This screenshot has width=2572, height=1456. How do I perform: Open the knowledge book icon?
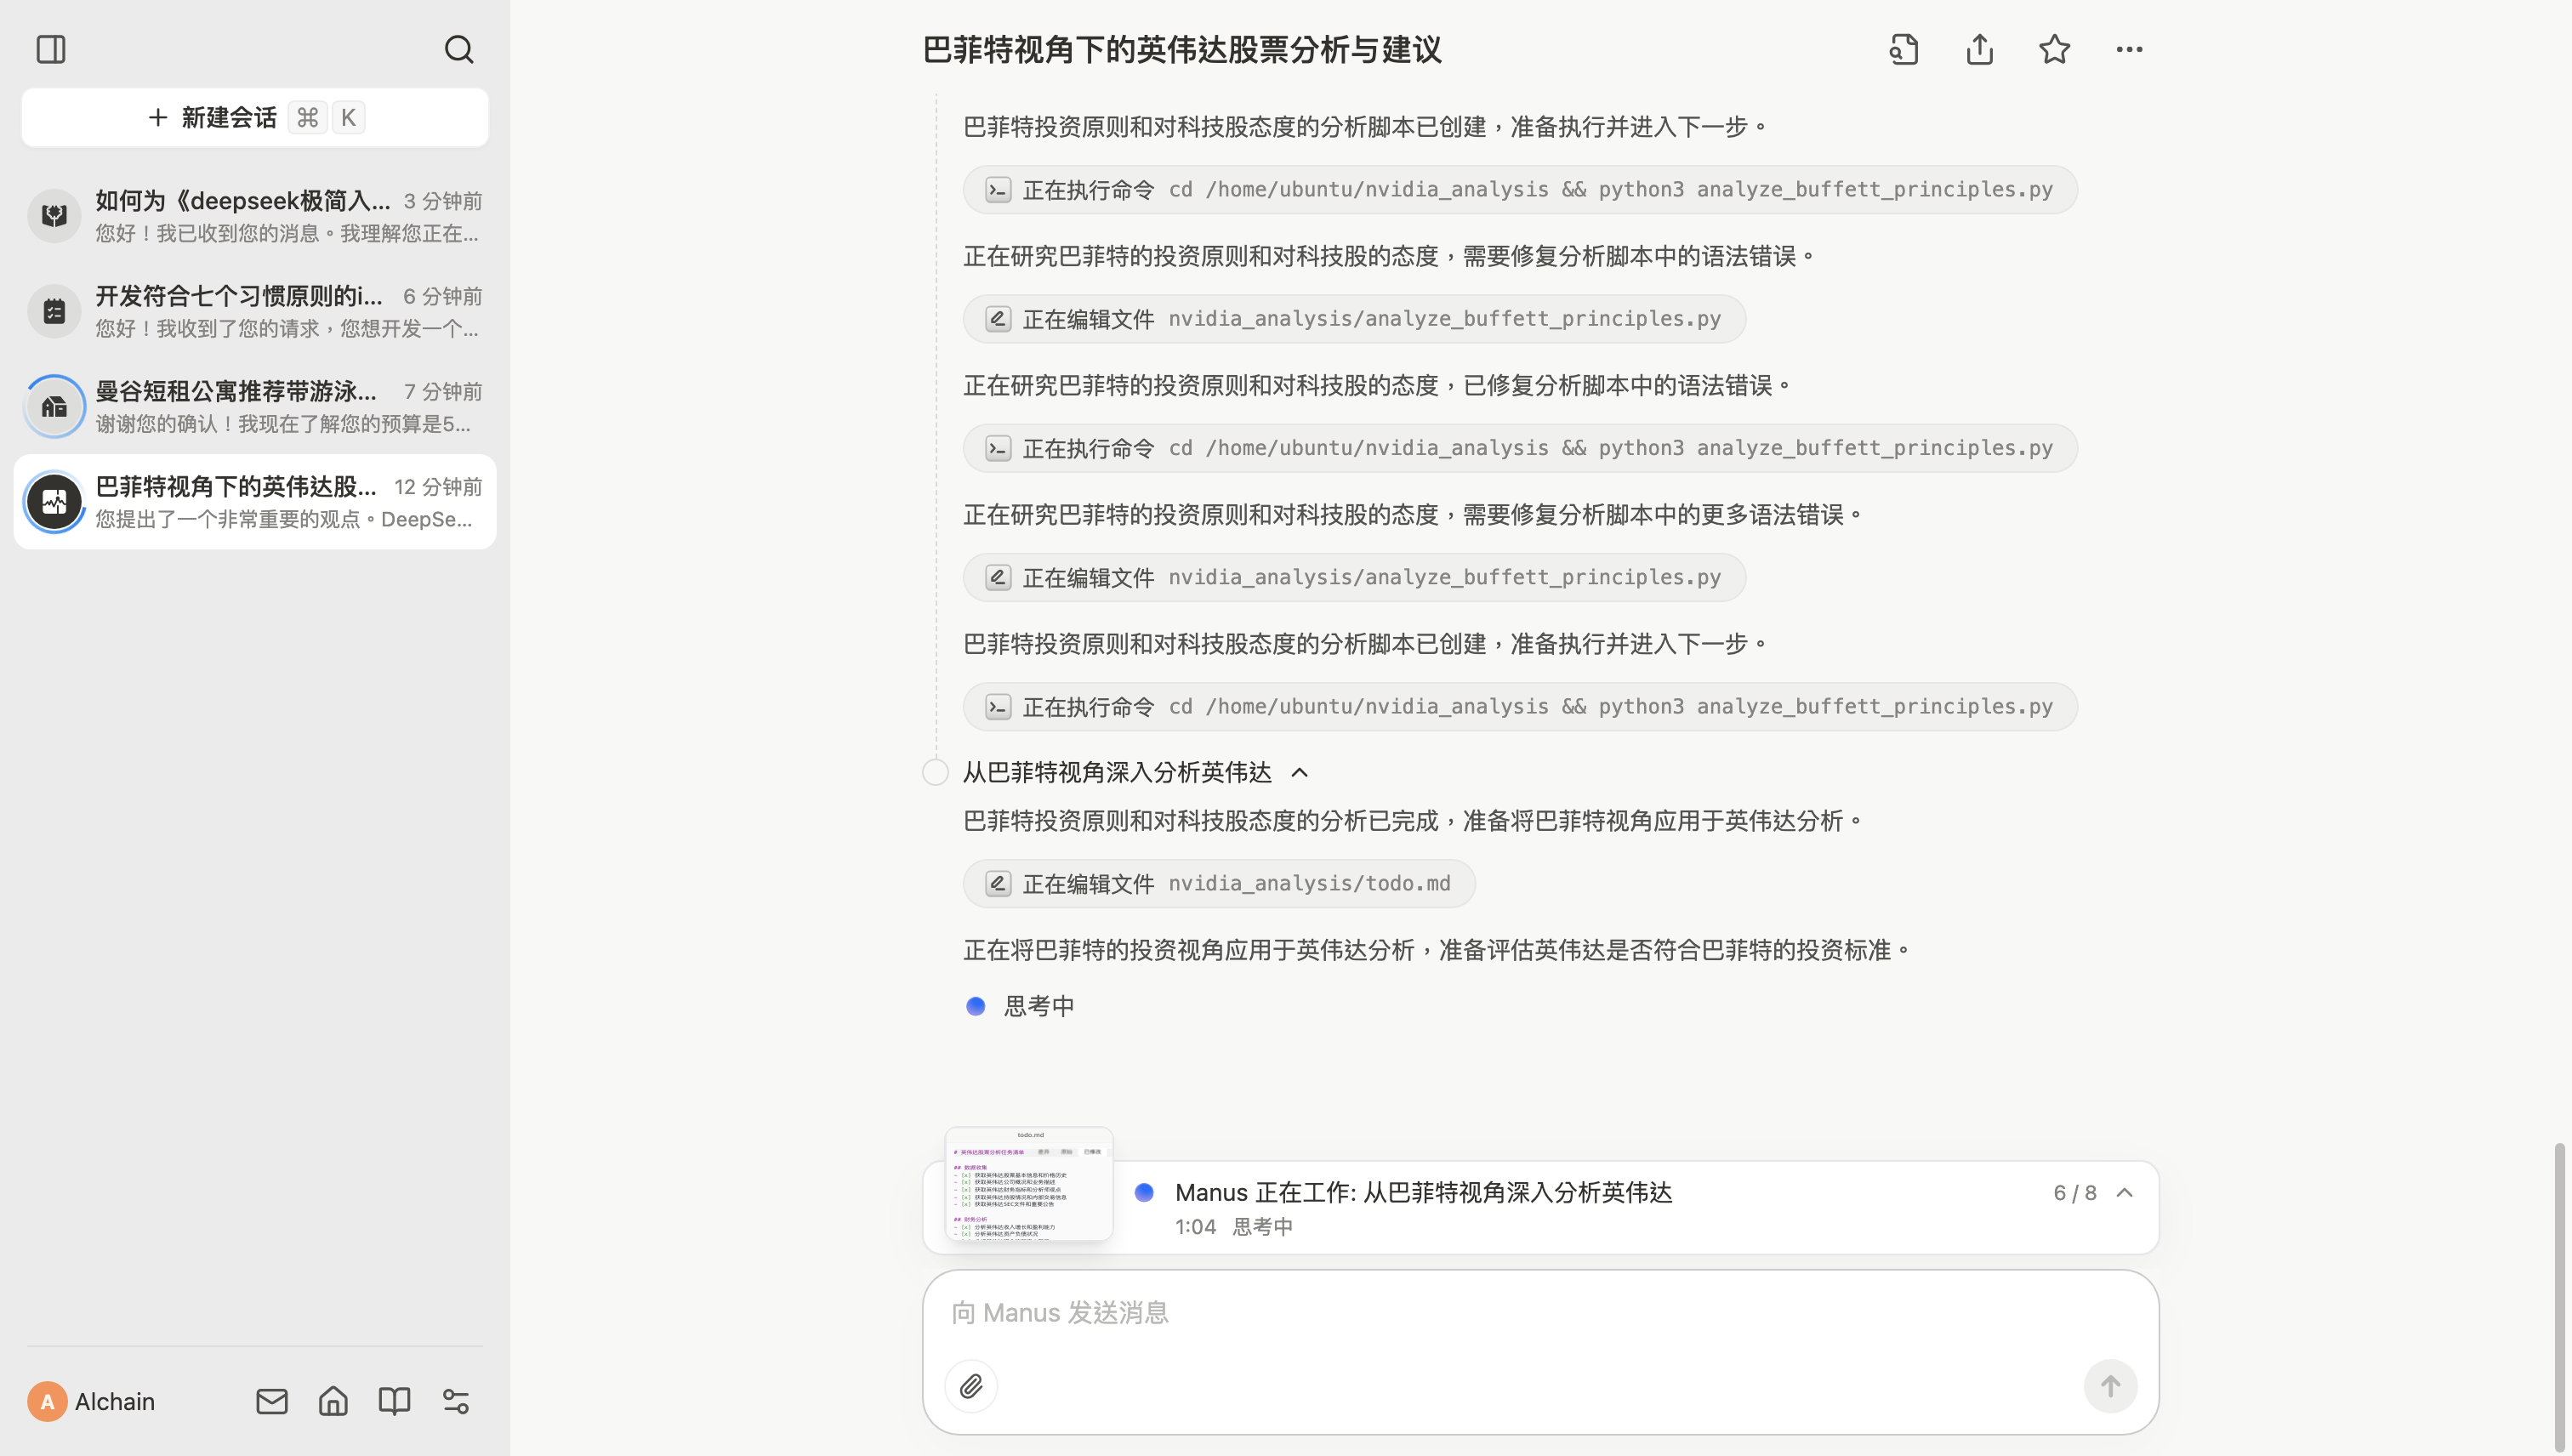click(394, 1401)
